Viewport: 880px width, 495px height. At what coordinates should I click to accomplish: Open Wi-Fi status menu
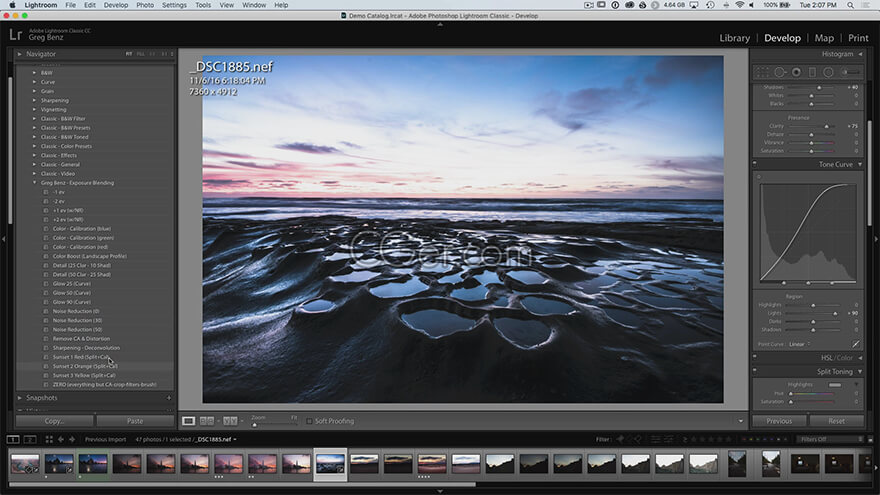click(x=740, y=5)
